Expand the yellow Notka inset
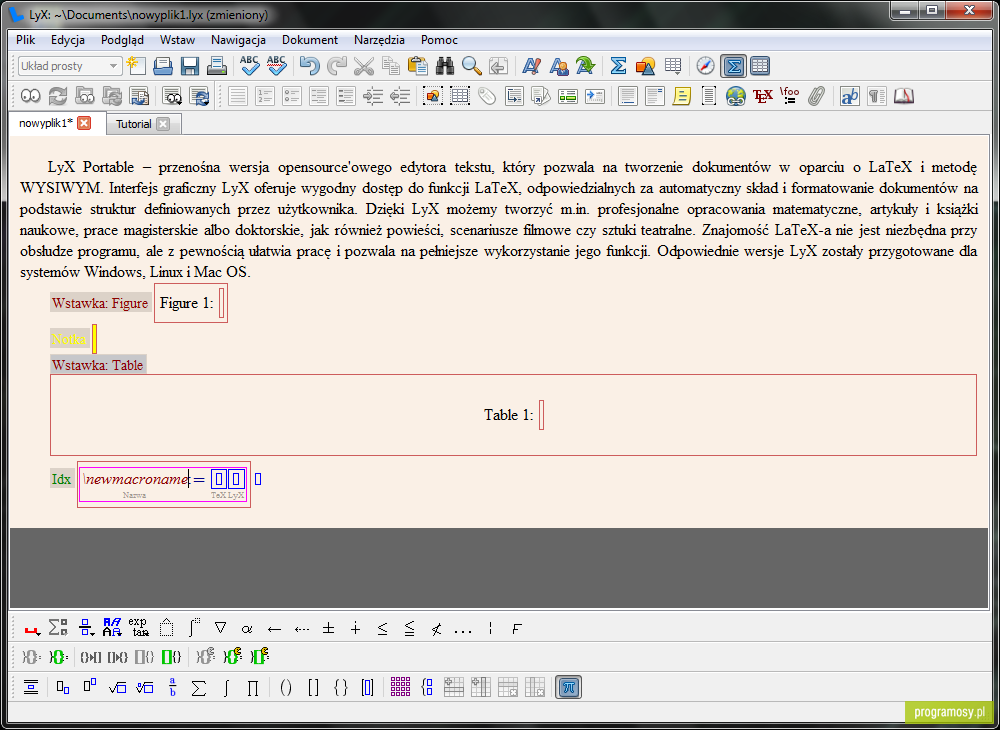 coord(69,339)
